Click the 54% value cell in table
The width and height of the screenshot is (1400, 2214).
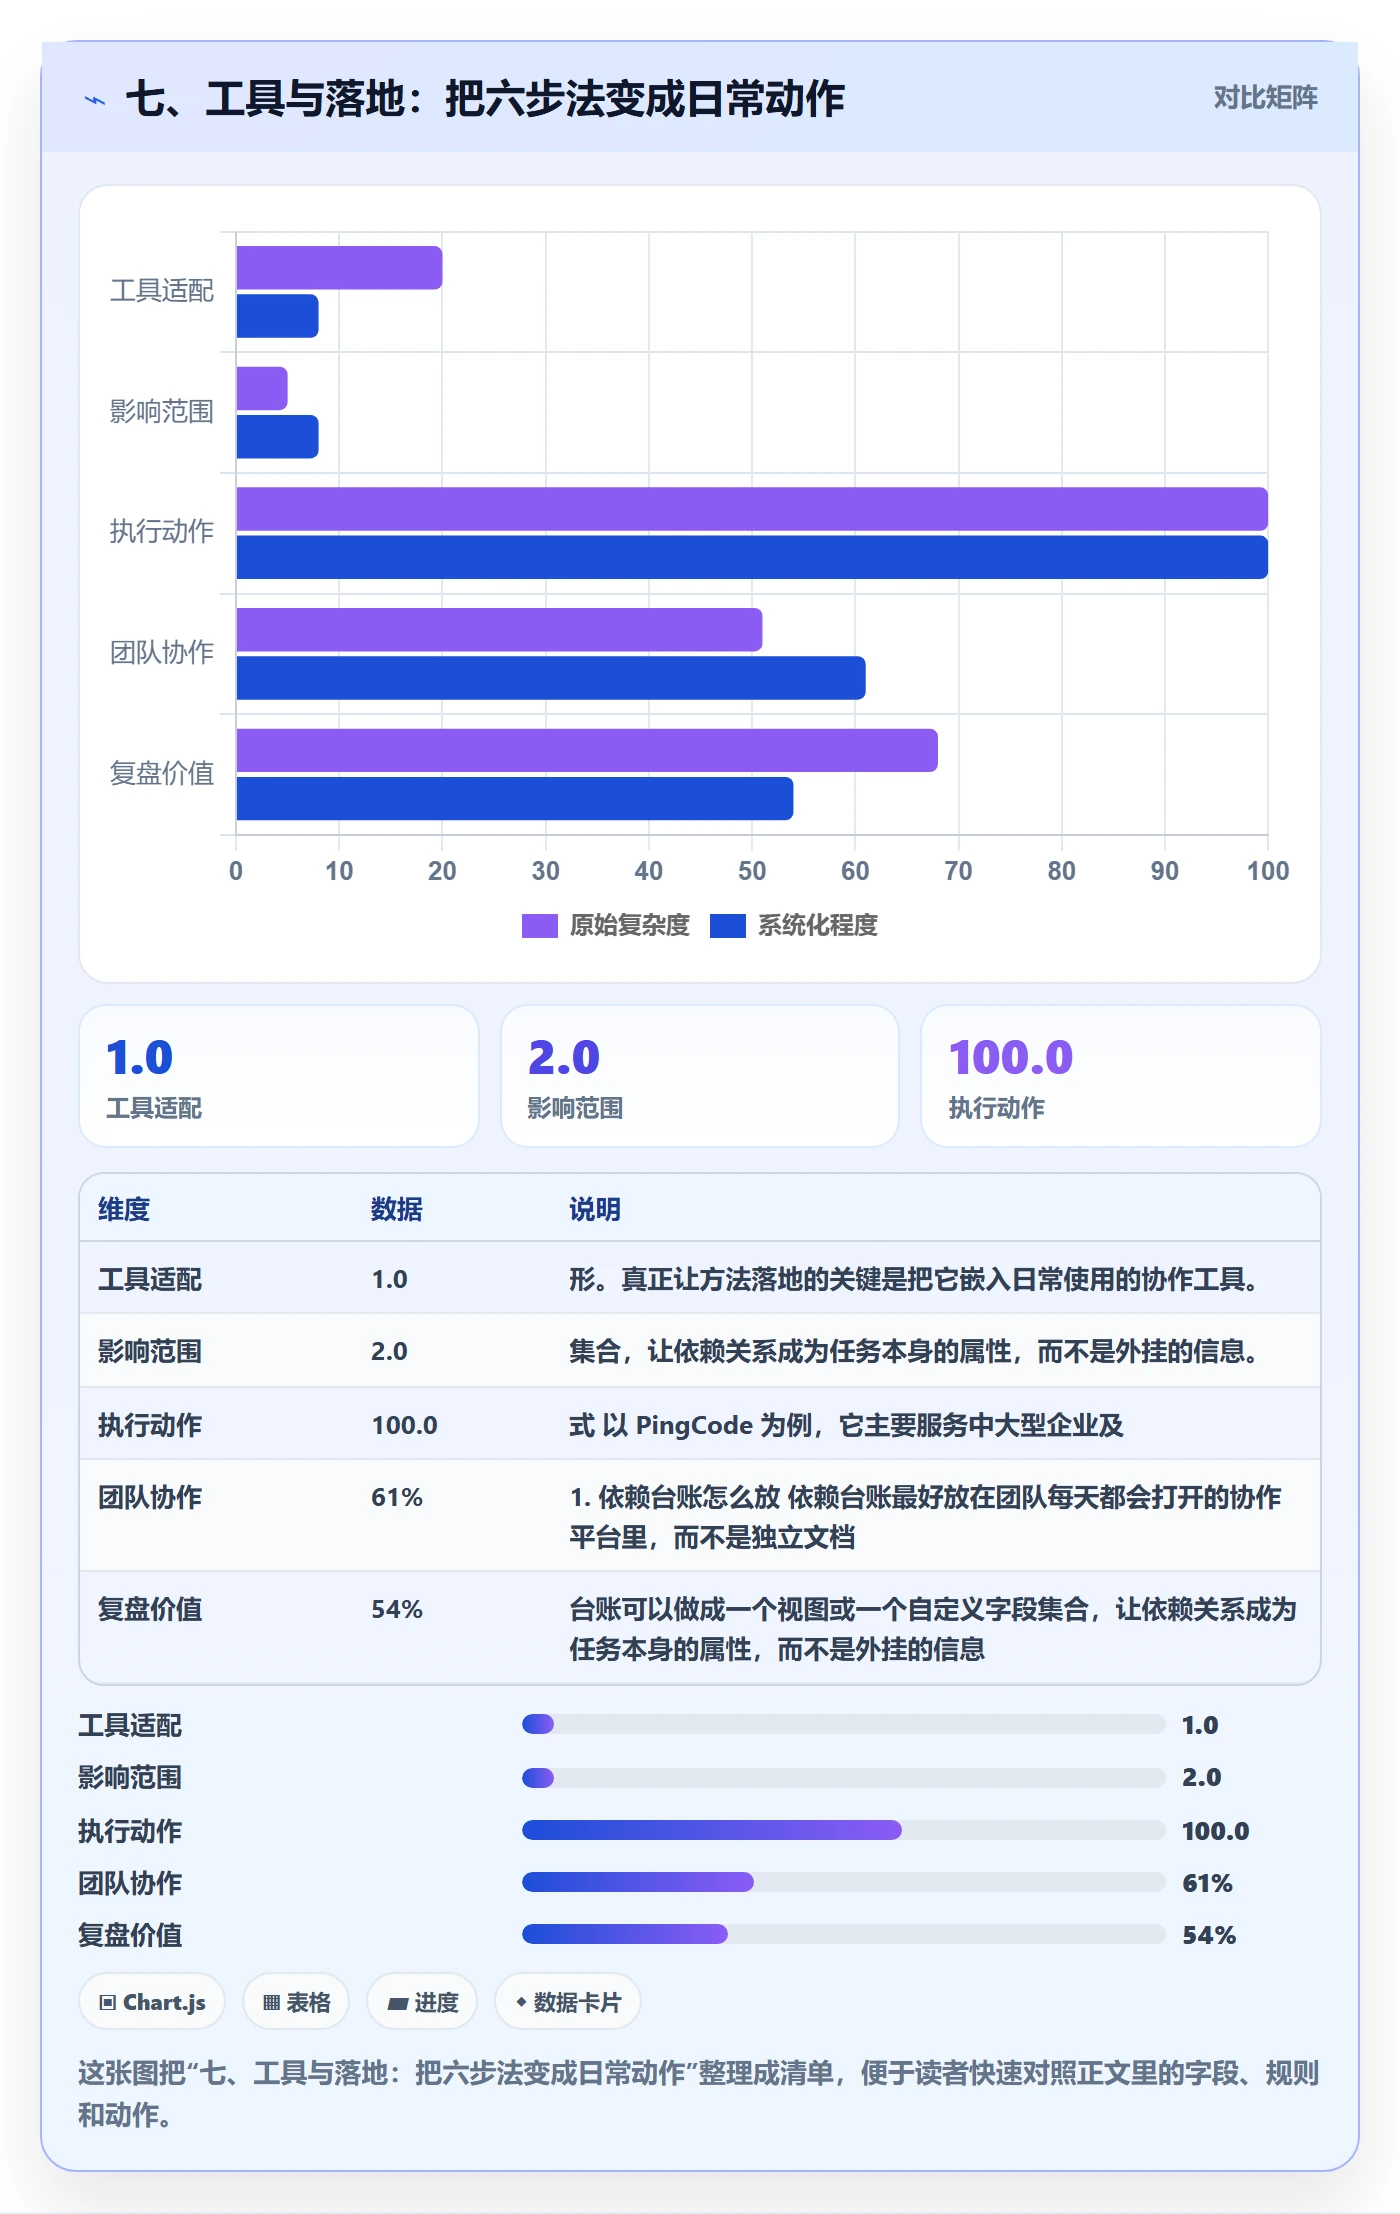tap(397, 1609)
